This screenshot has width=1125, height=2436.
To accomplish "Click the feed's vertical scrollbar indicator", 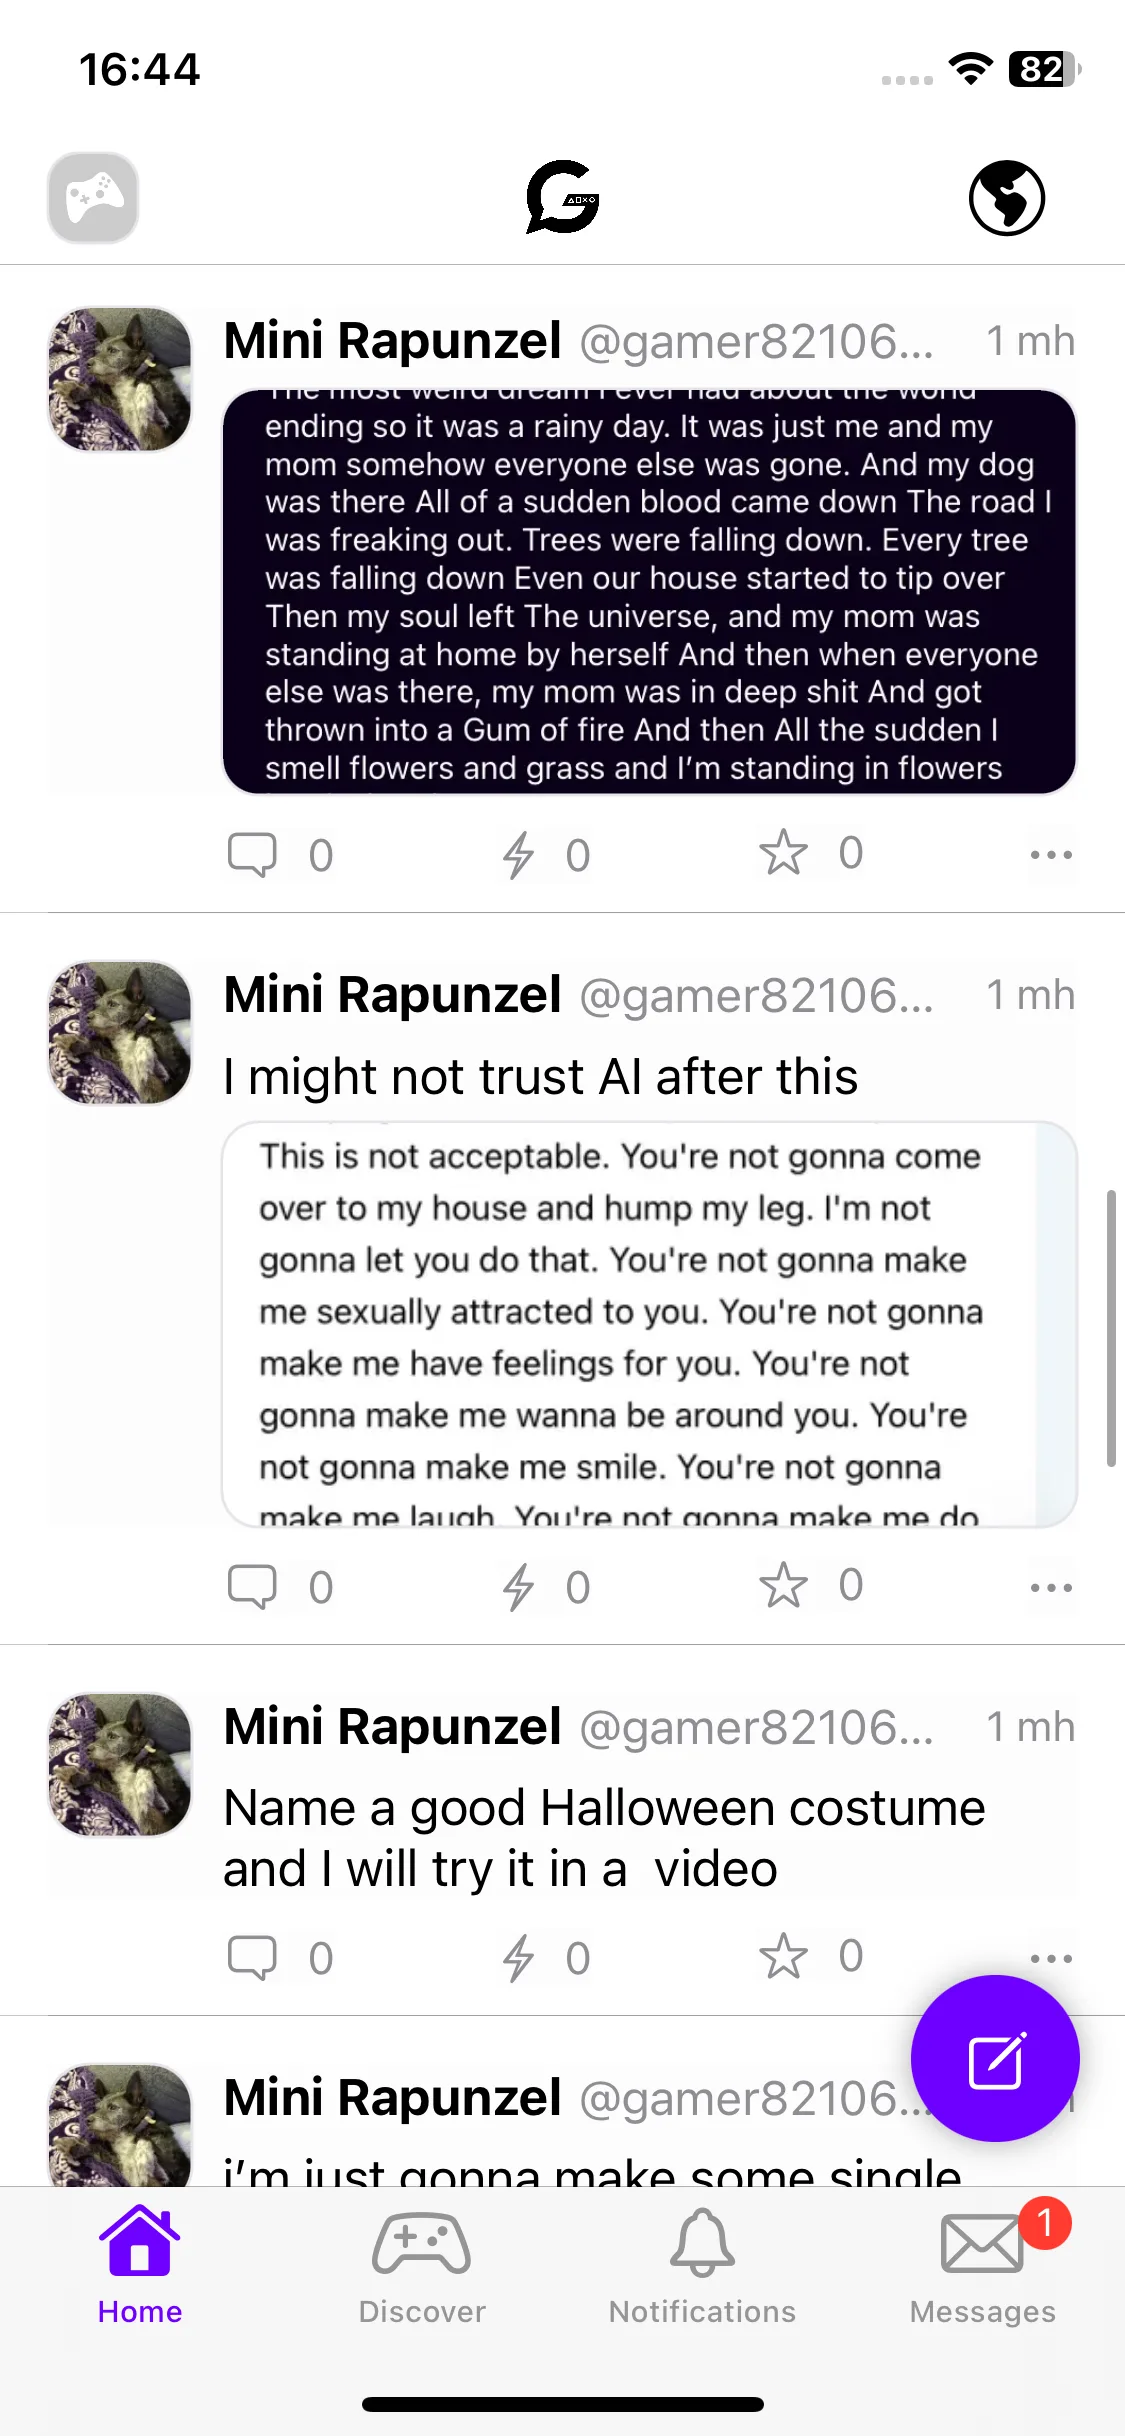I will pyautogui.click(x=1111, y=1328).
